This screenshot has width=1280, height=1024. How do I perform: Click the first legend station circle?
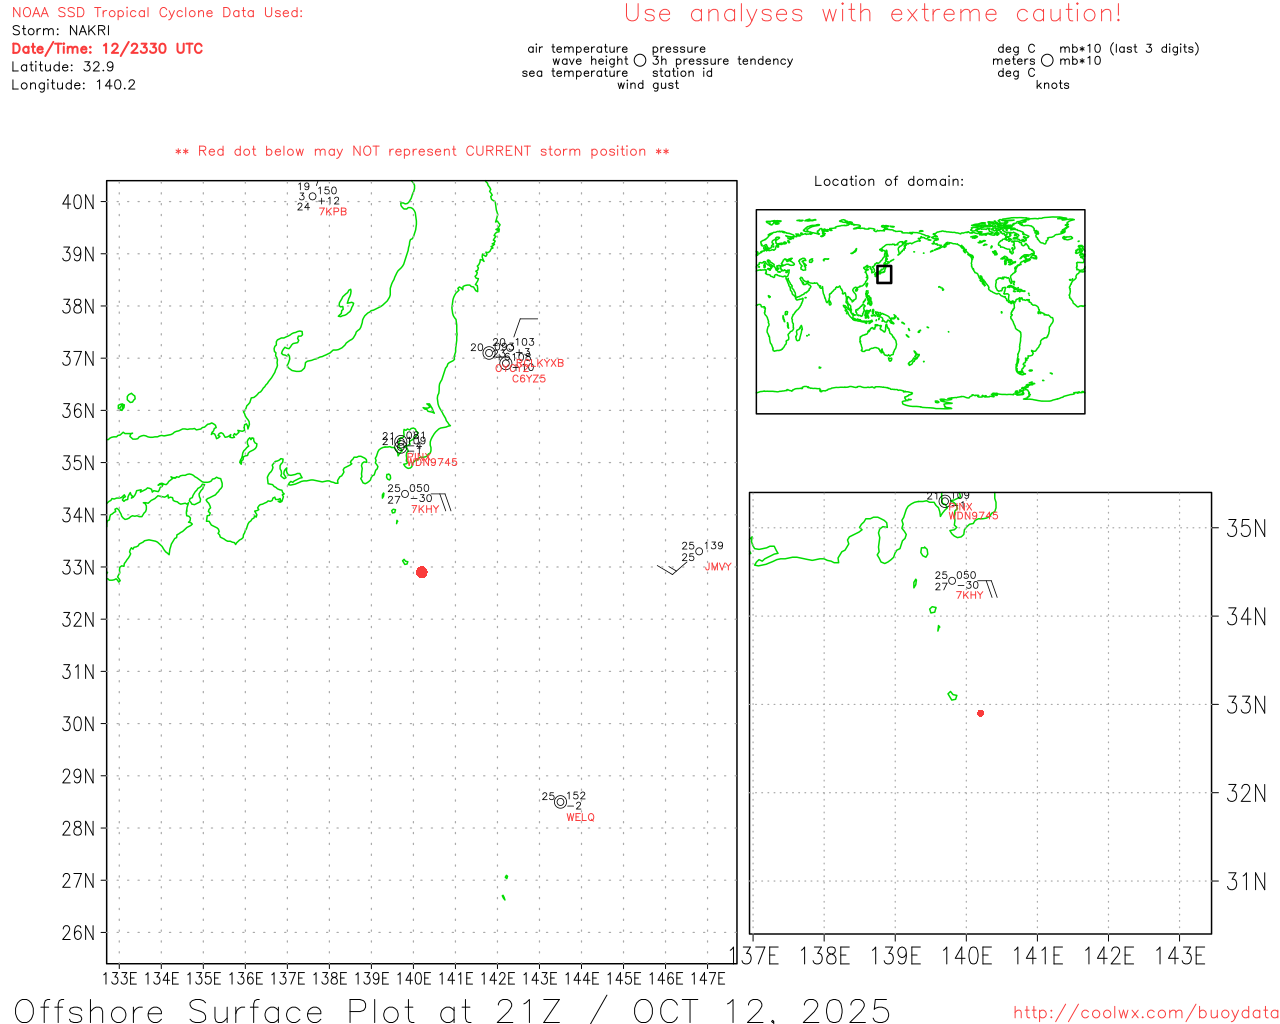640,61
